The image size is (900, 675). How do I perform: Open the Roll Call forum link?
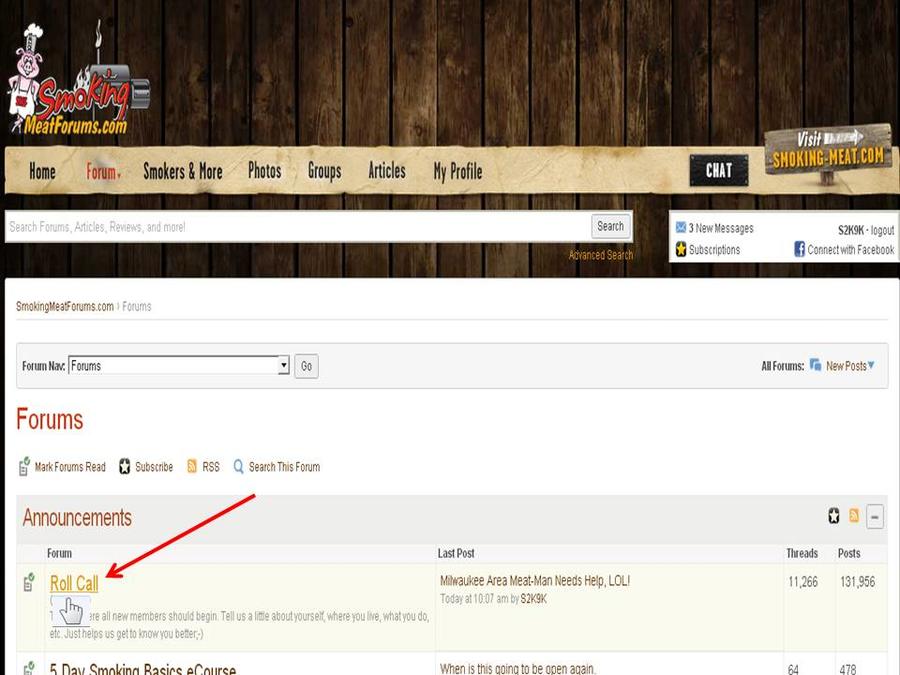coord(74,584)
